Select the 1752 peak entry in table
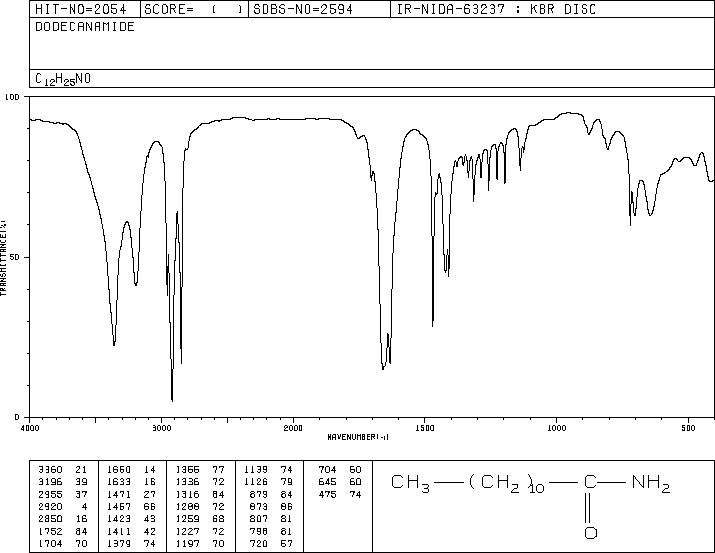The height and width of the screenshot is (553, 715). (x=62, y=532)
